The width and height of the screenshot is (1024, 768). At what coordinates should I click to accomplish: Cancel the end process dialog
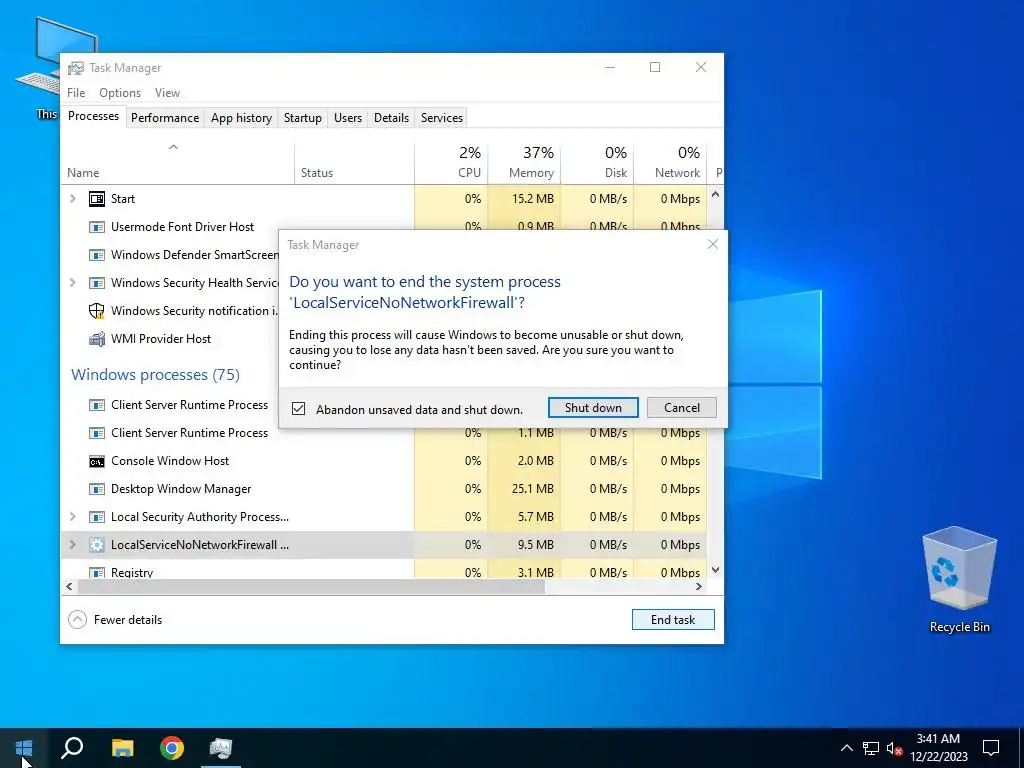[682, 408]
